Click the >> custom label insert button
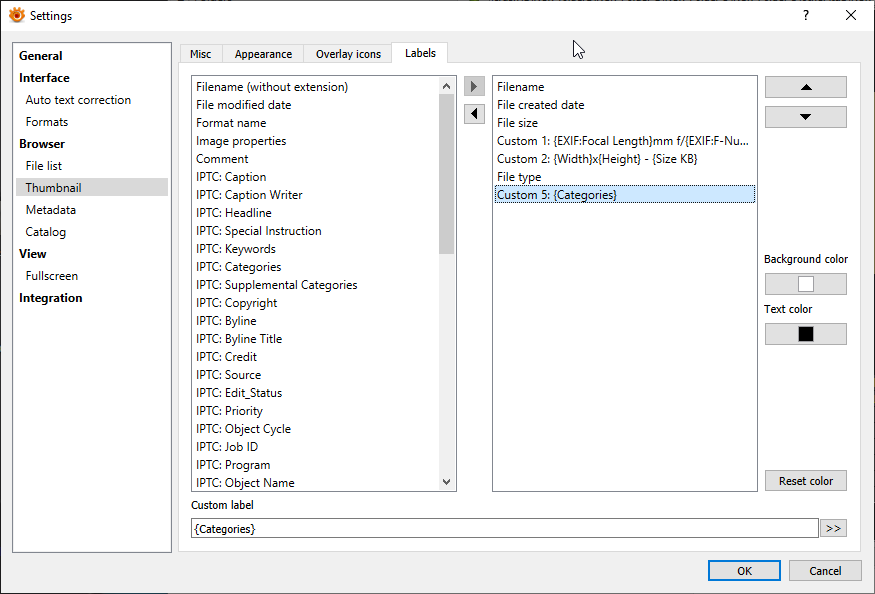Image resolution: width=875 pixels, height=594 pixels. click(833, 528)
